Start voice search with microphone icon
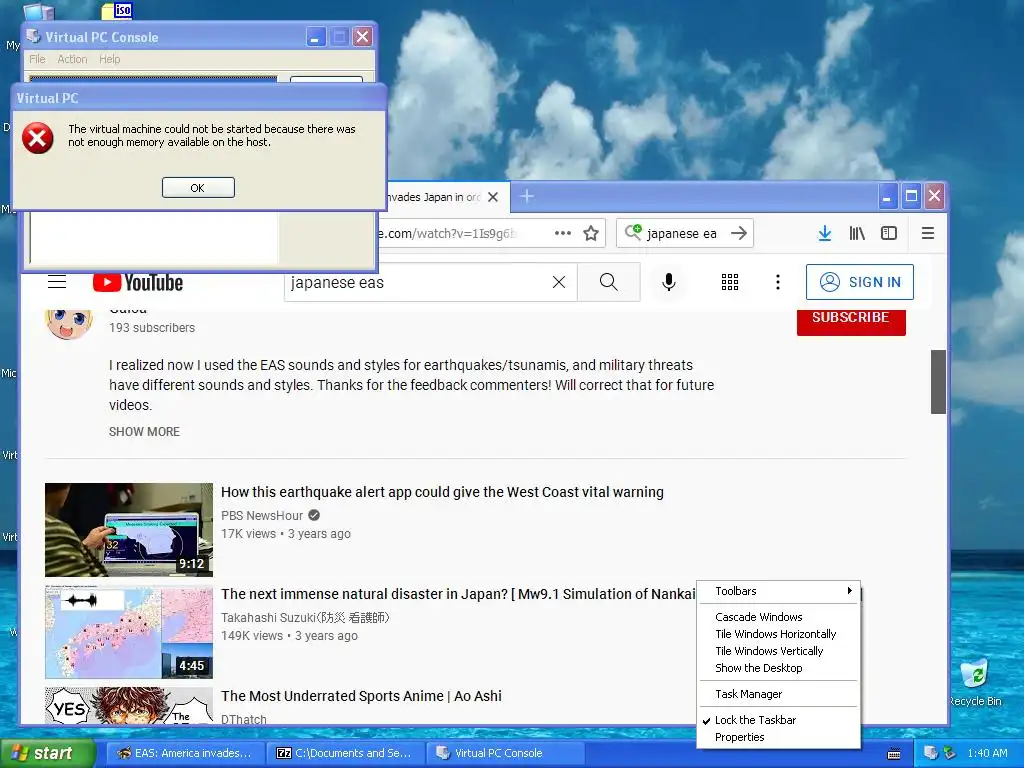Viewport: 1024px width, 768px height. pyautogui.click(x=669, y=282)
